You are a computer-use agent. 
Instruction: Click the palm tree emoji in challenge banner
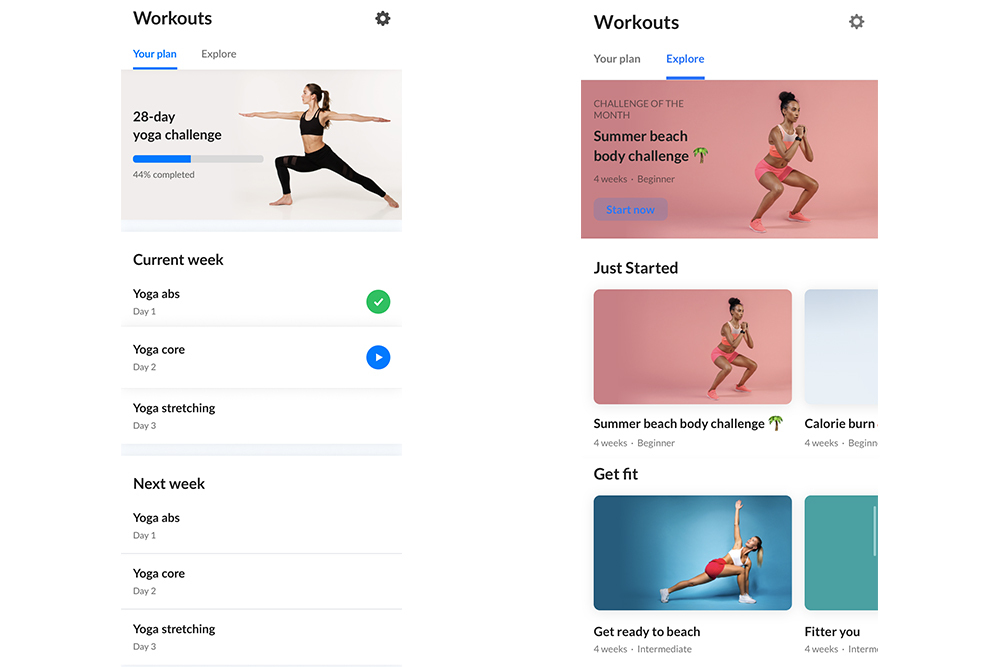point(701,155)
